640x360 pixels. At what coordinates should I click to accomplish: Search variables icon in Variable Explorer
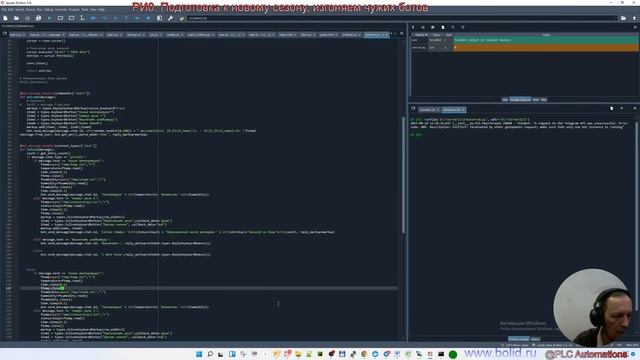tap(453, 27)
